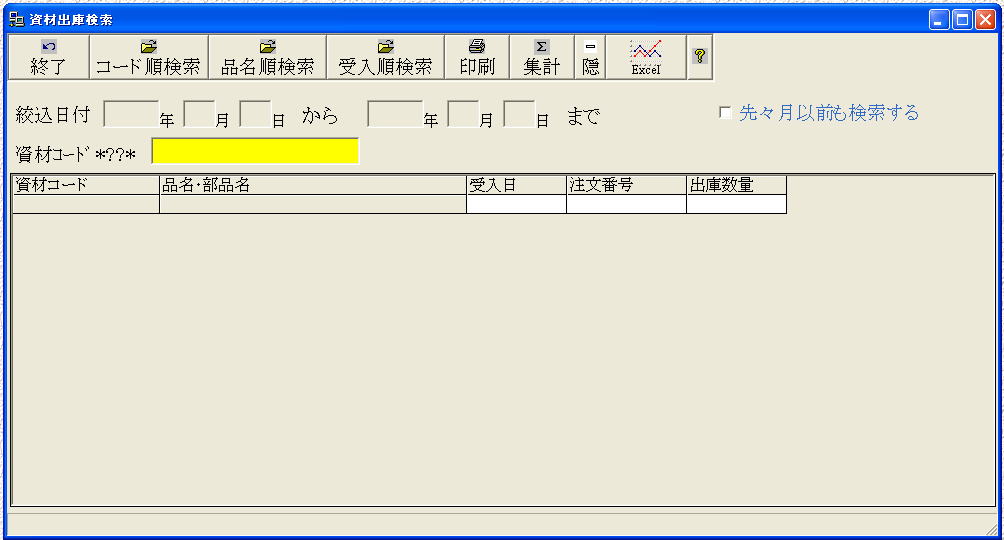
Task: Click the window system icon beside 資材出庫検索
Action: click(x=17, y=20)
